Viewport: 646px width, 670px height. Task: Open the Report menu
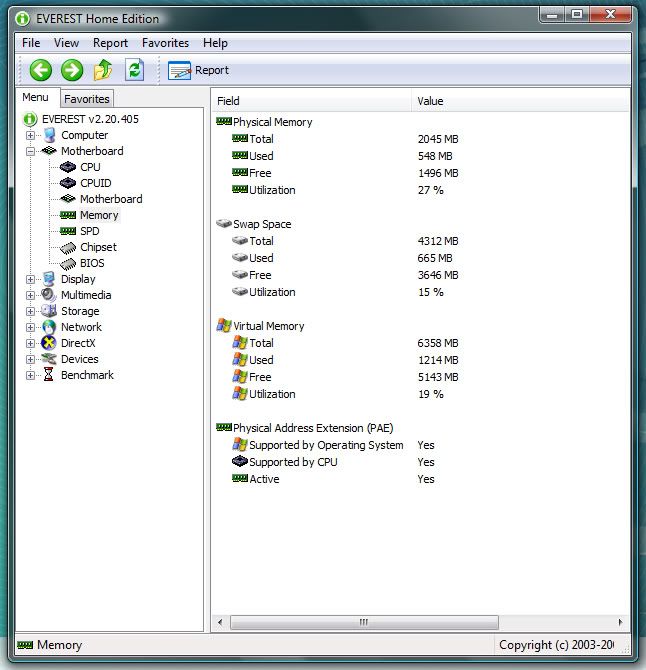point(110,43)
